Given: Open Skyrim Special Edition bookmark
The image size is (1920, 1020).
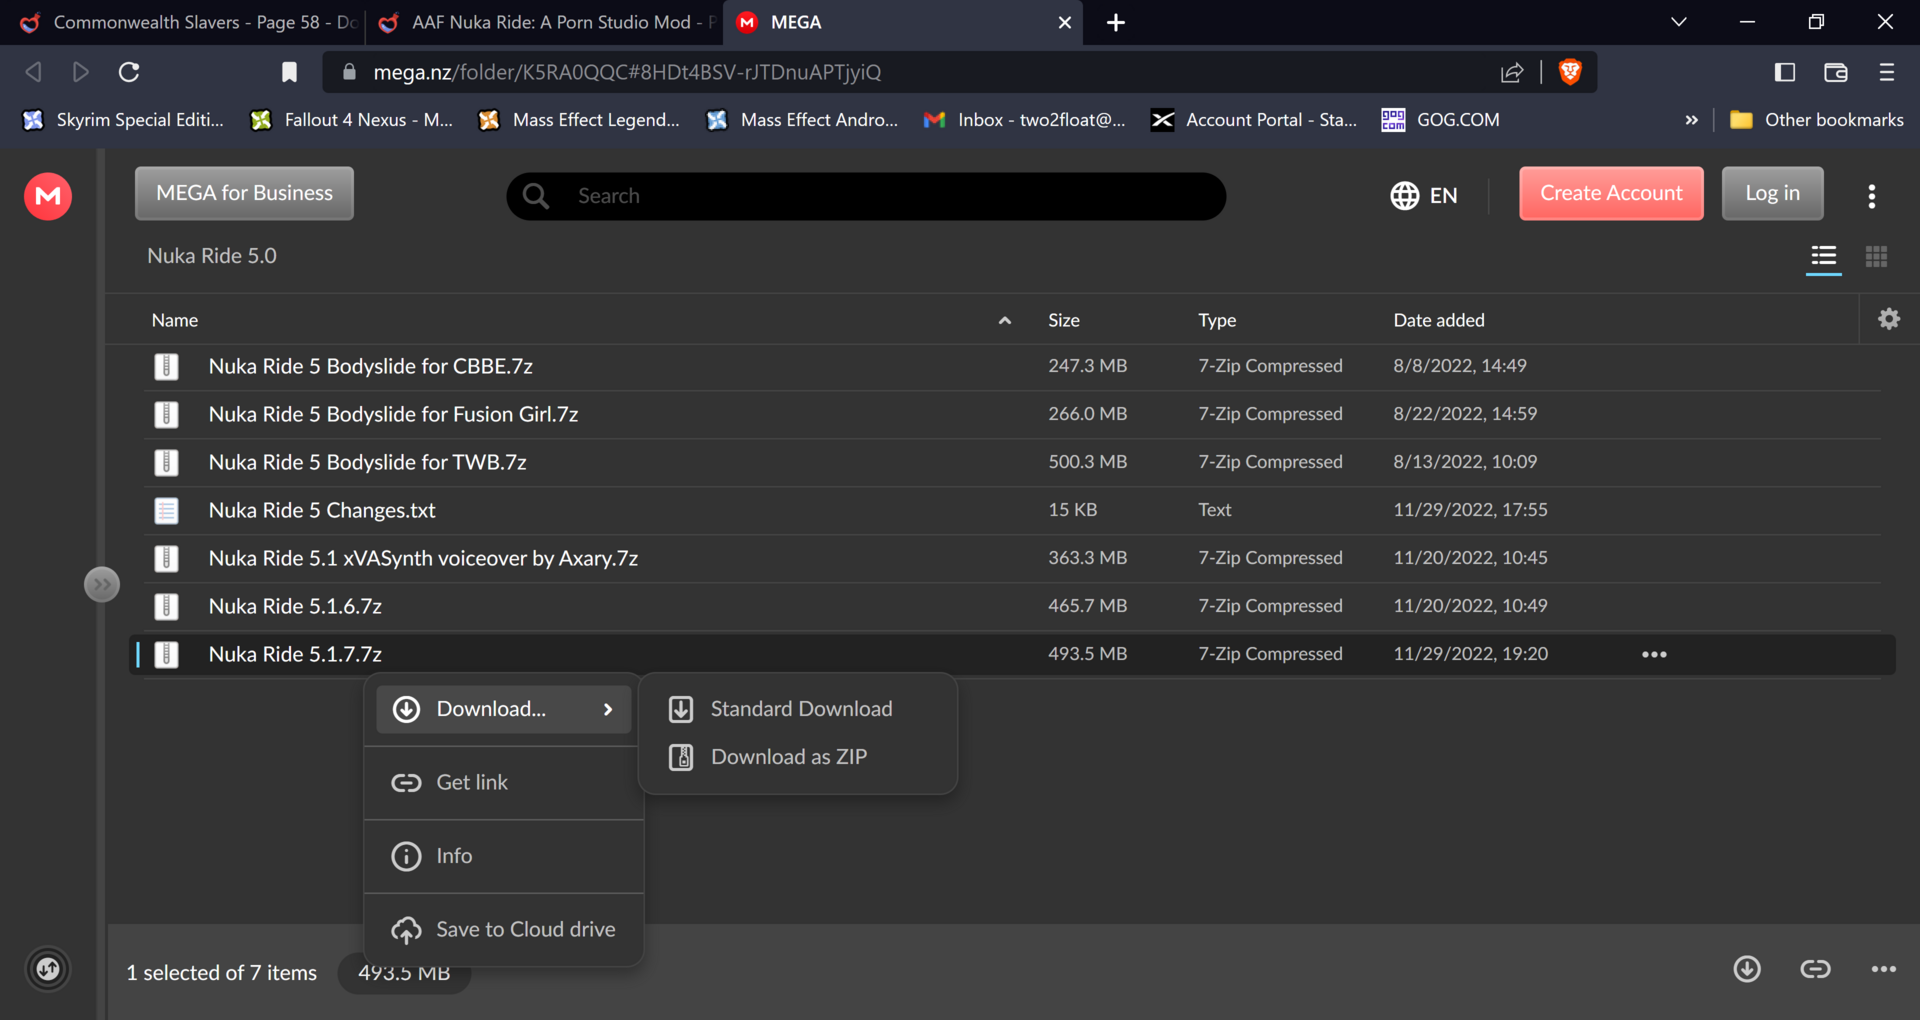Looking at the screenshot, I should tap(124, 120).
